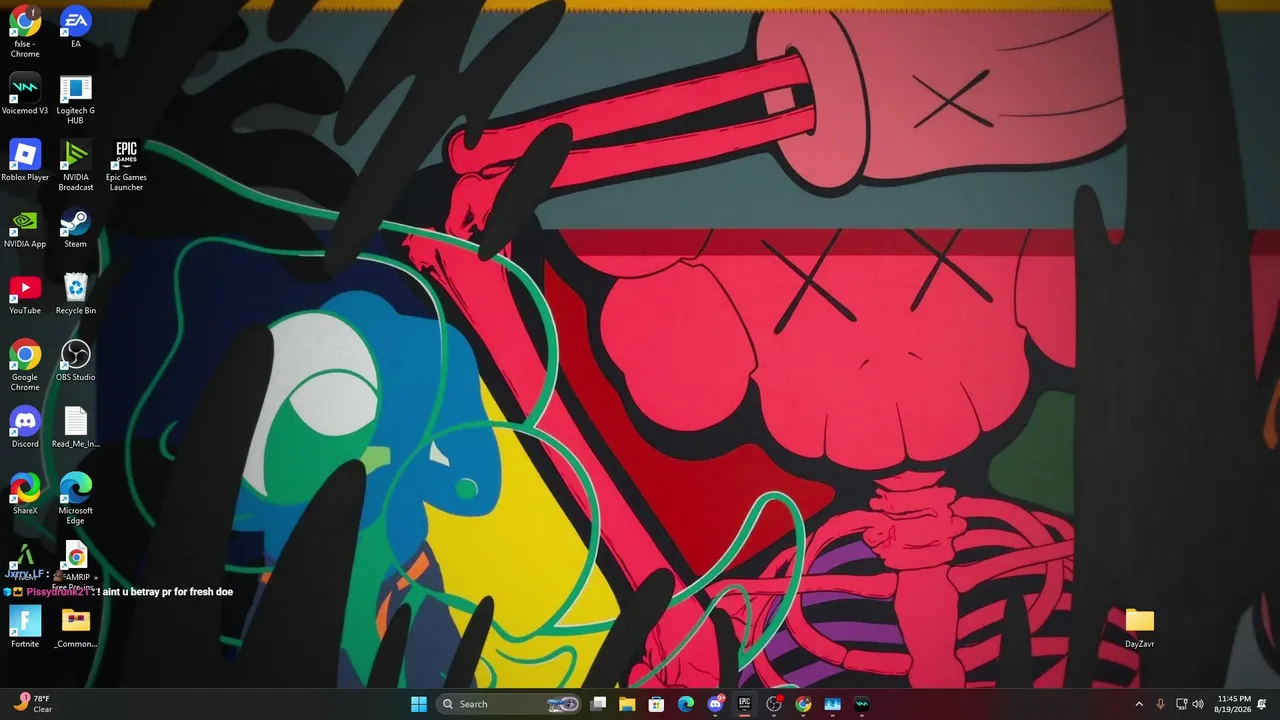Switch to Chrome on the taskbar

click(803, 704)
